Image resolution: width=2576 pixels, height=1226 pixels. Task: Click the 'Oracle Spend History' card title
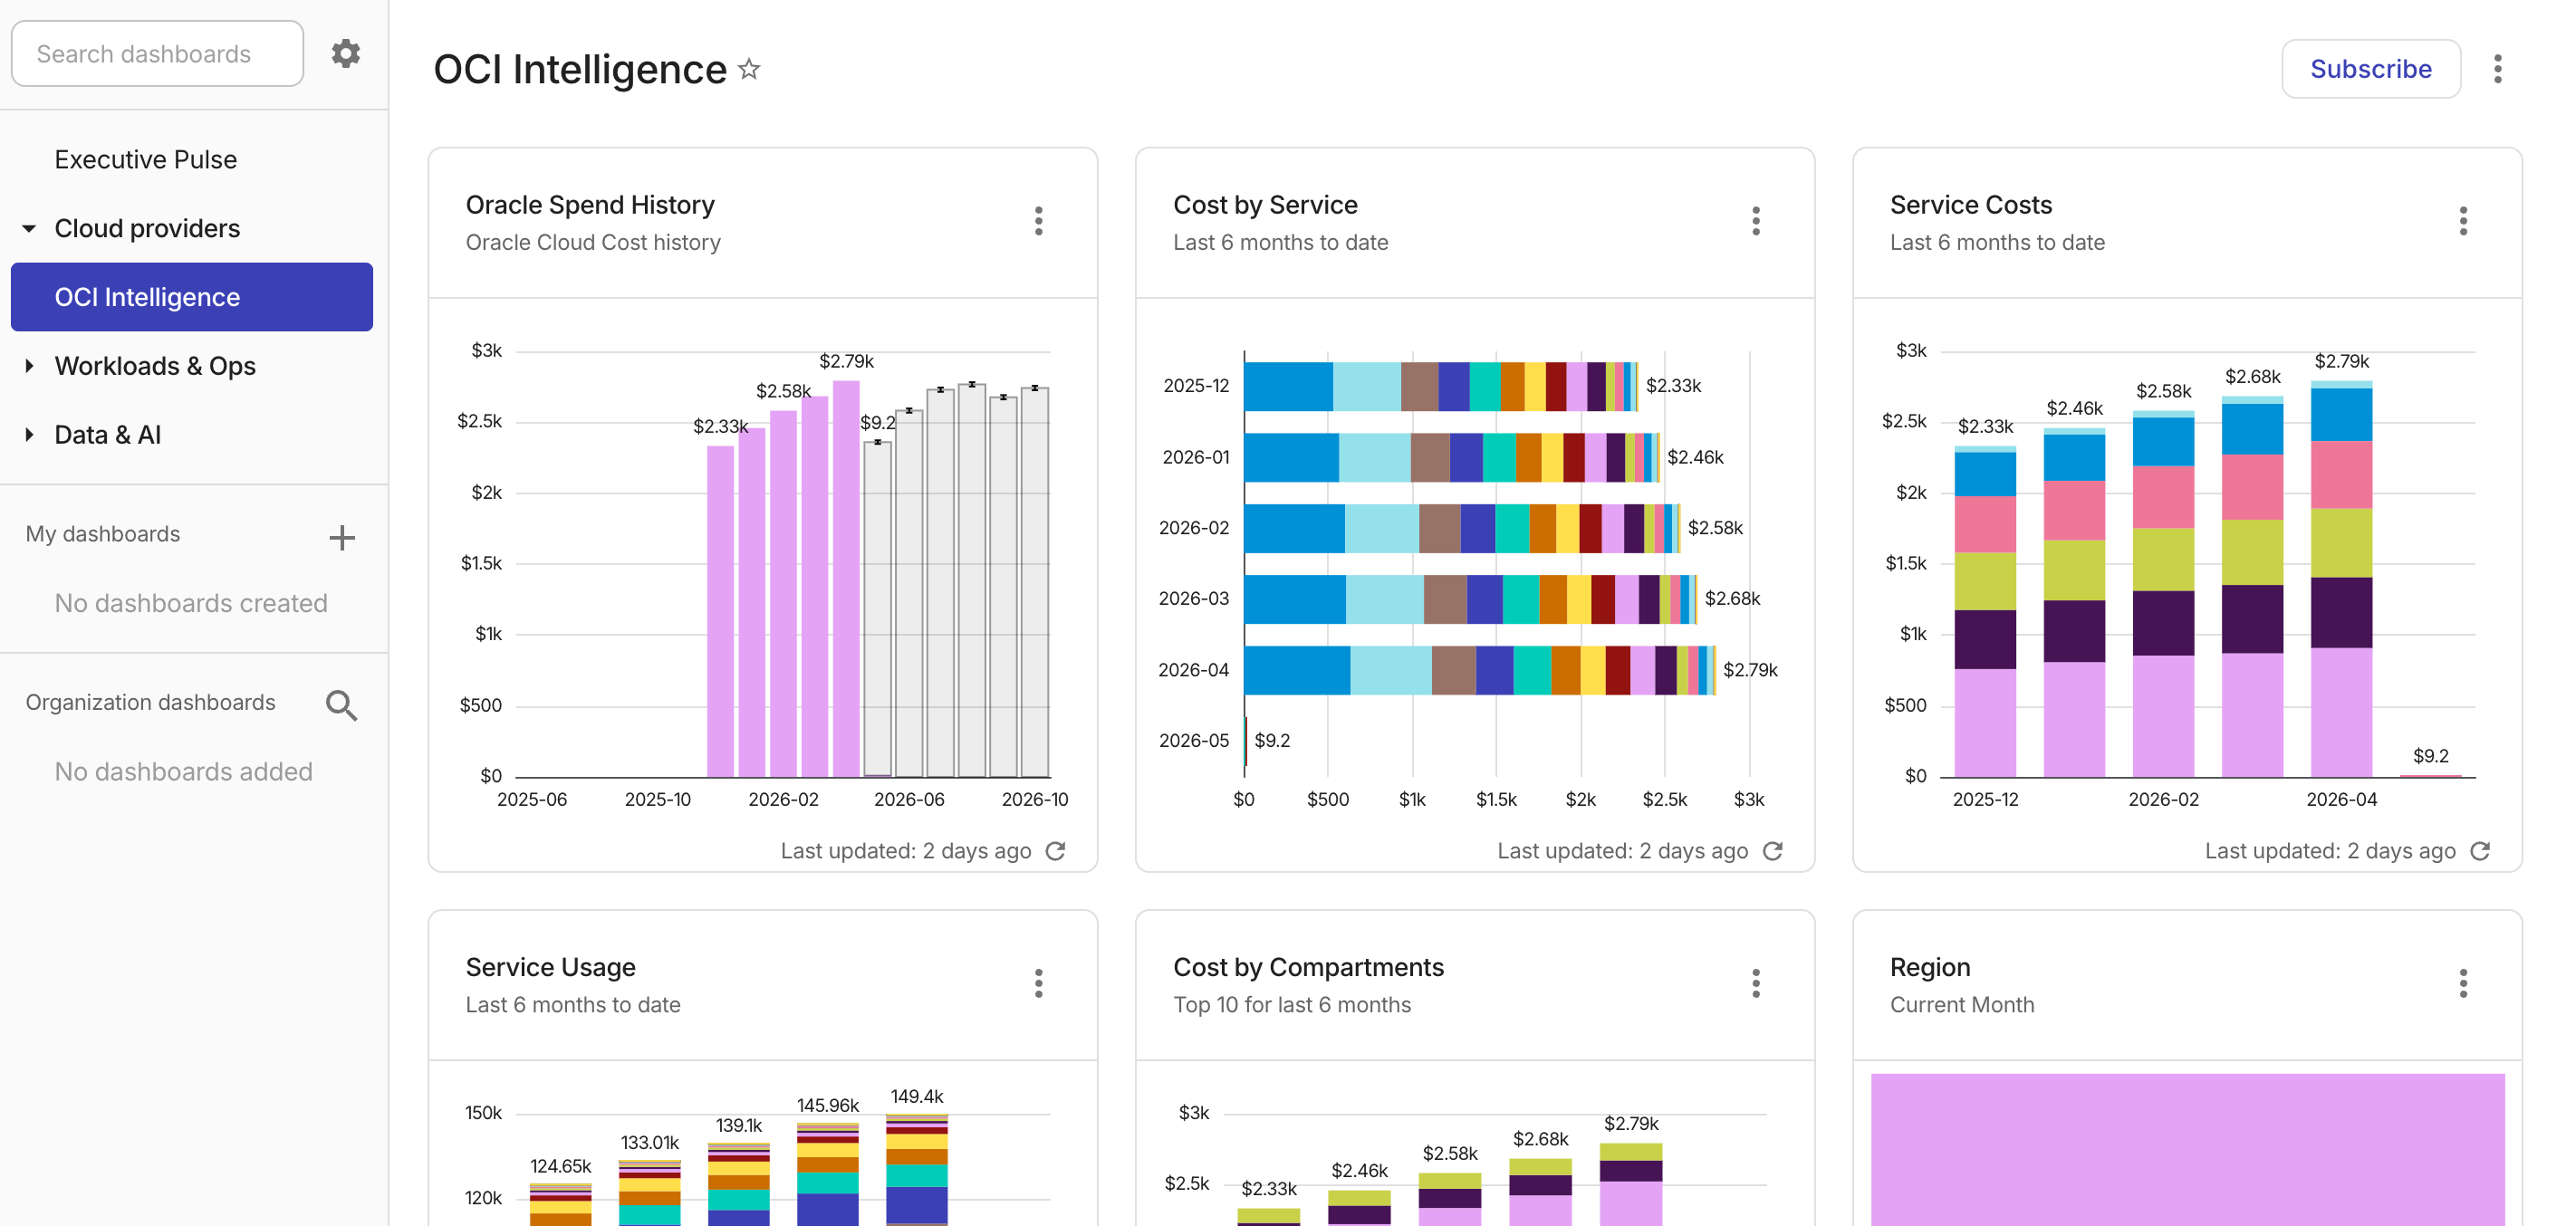tap(590, 205)
